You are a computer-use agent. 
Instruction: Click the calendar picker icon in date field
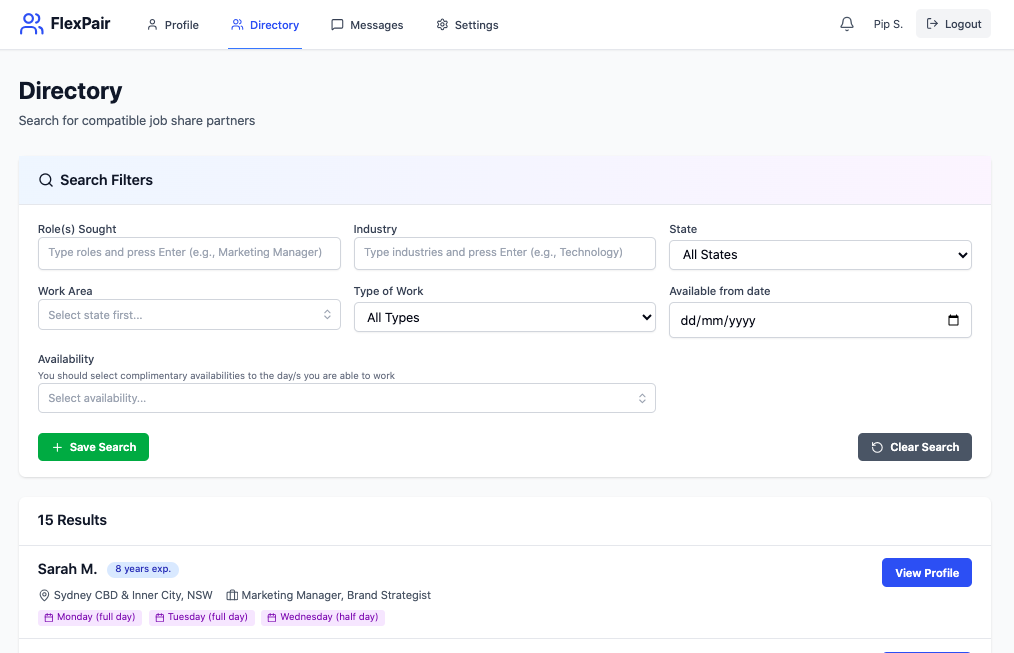(953, 320)
